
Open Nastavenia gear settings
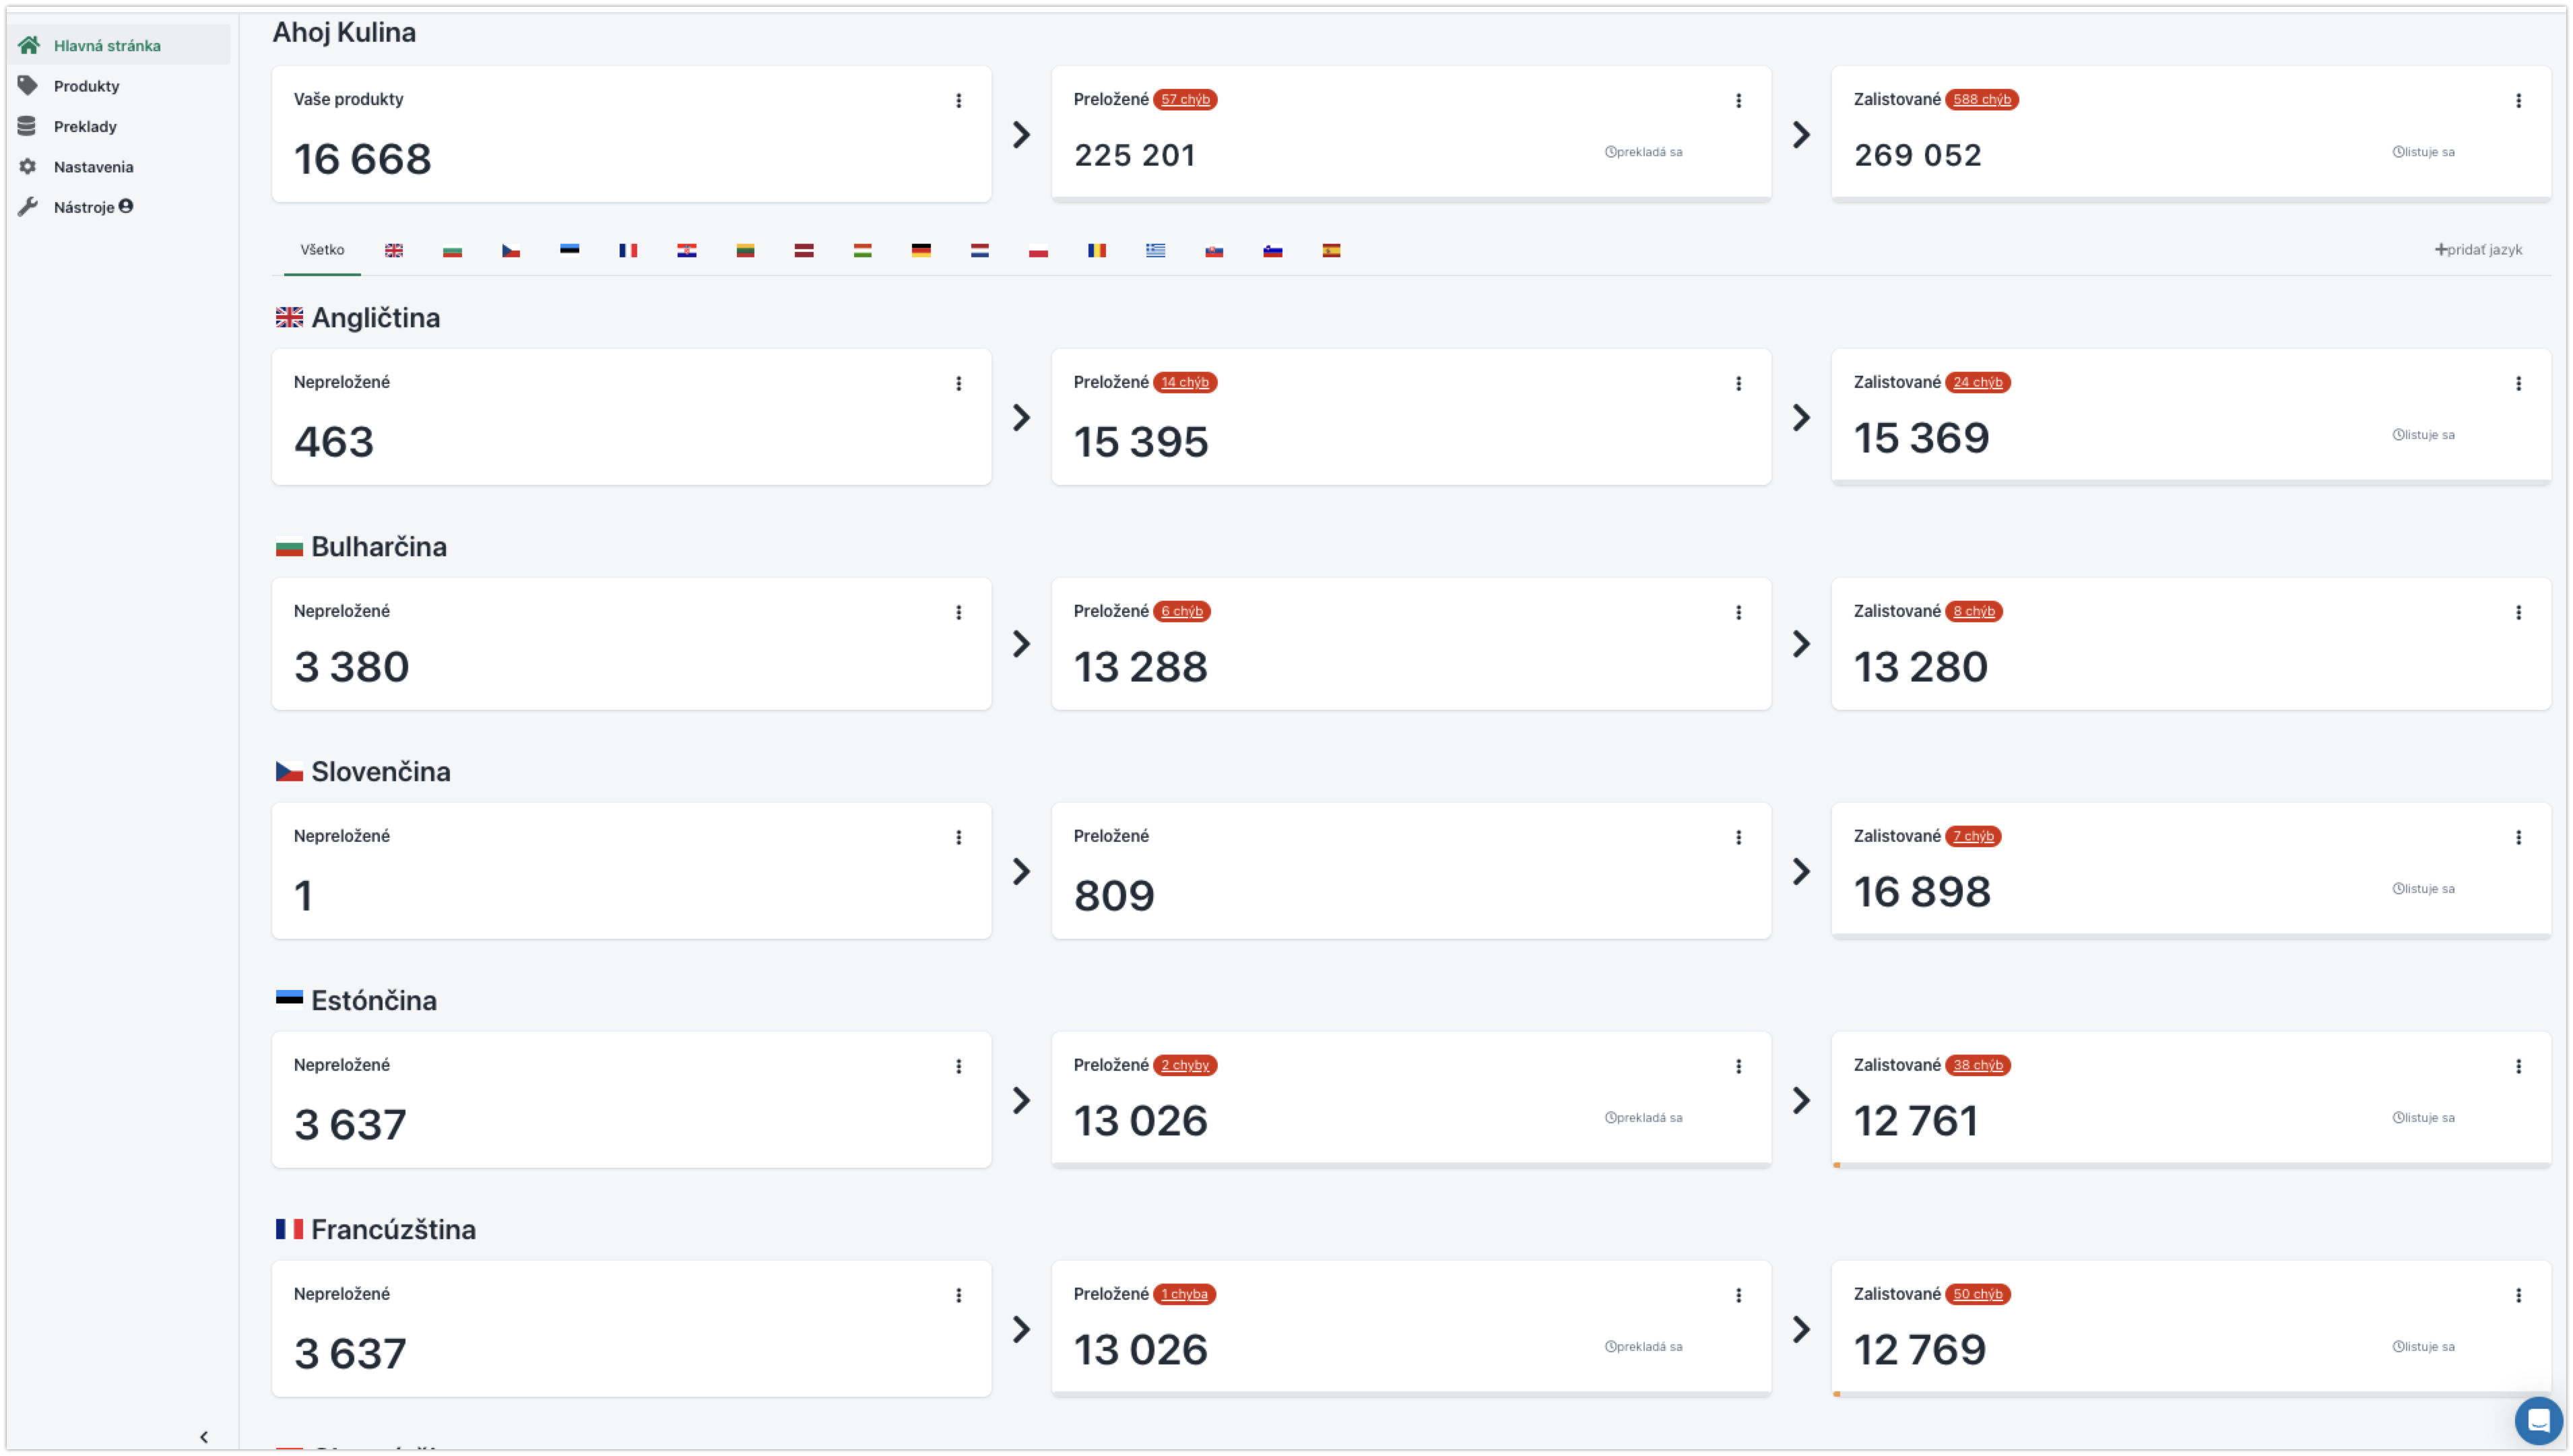(x=27, y=167)
